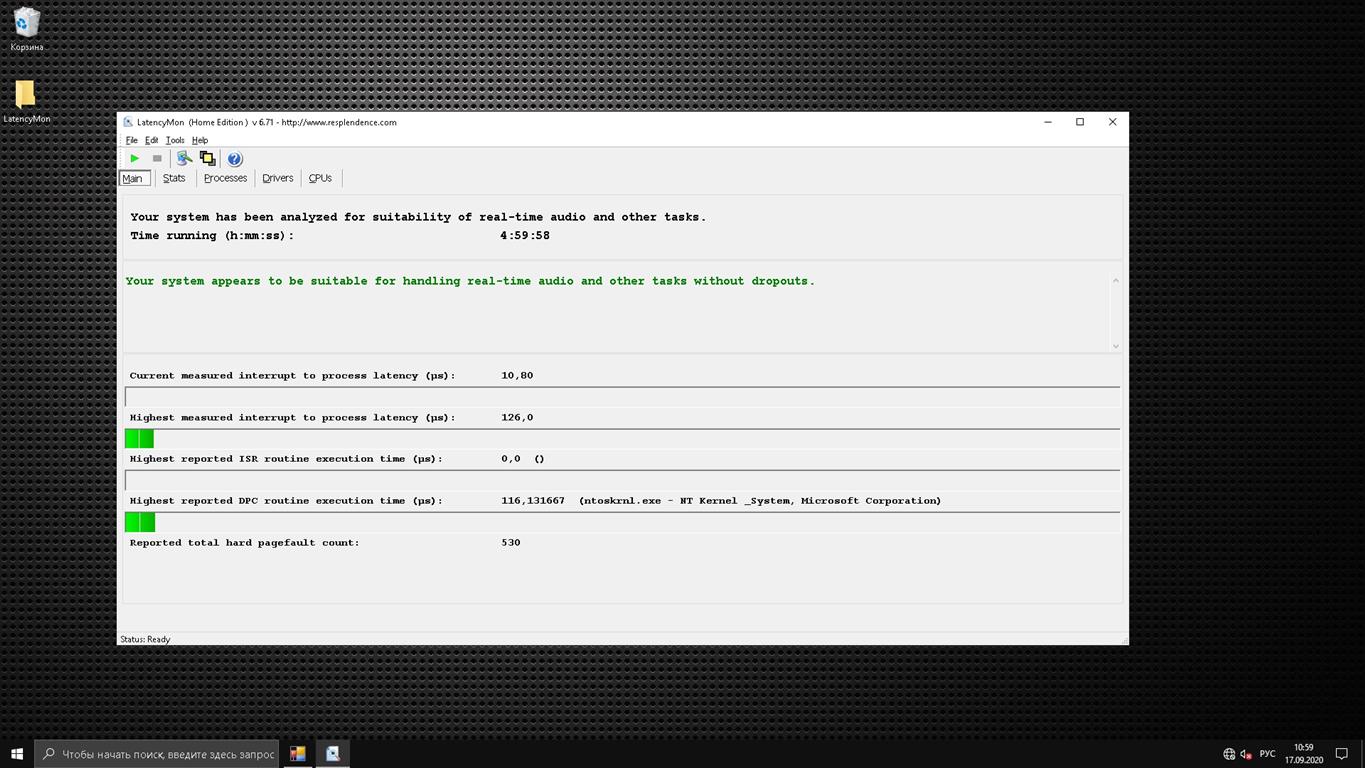Click the current interrupt to process latency bar
Screen dimensions: 1365x768
[x=622, y=396]
